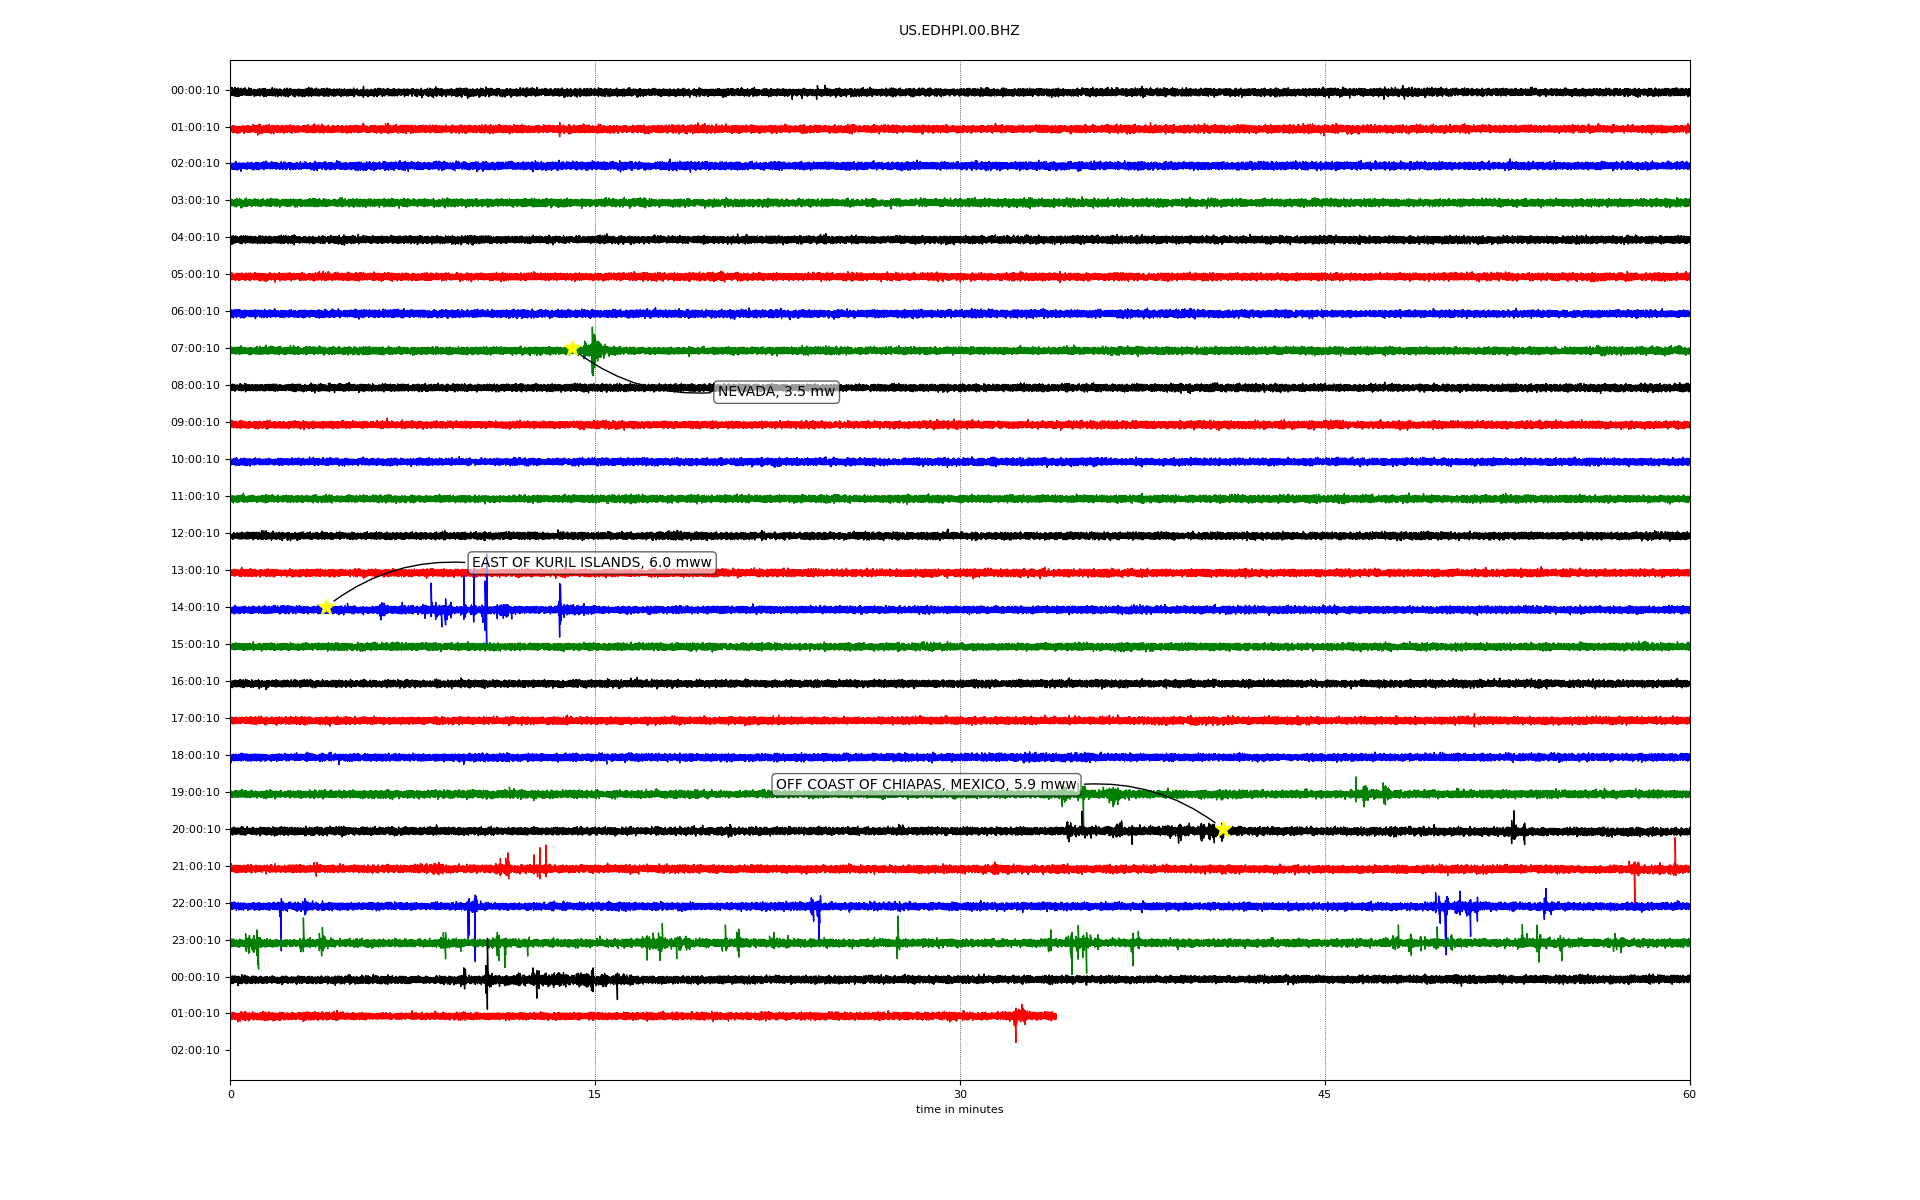
Task: Select the 'OFF COAST OF CHIAPAS, MEXICO, 5.9 mww' label
Action: tap(926, 785)
